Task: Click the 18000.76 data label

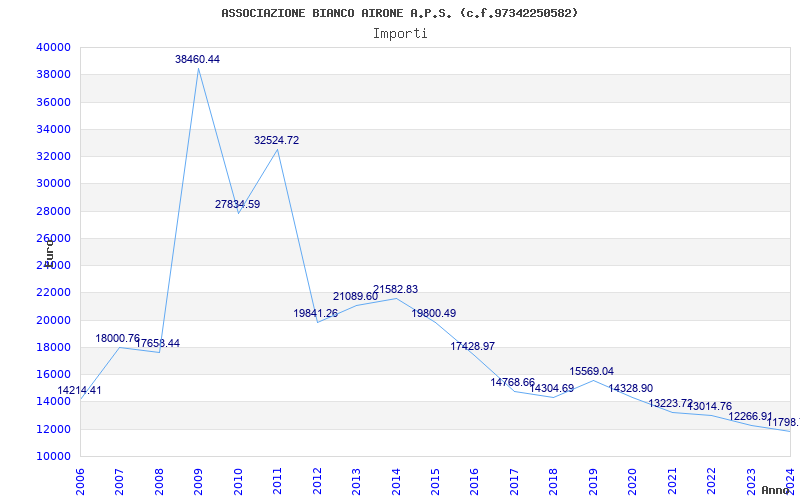Action: (x=117, y=338)
